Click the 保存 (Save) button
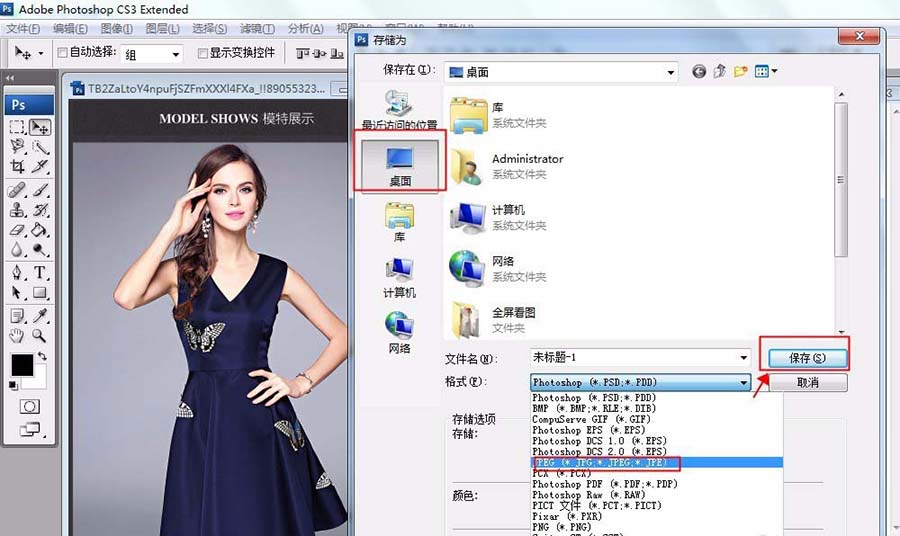This screenshot has height=536, width=900. point(806,357)
